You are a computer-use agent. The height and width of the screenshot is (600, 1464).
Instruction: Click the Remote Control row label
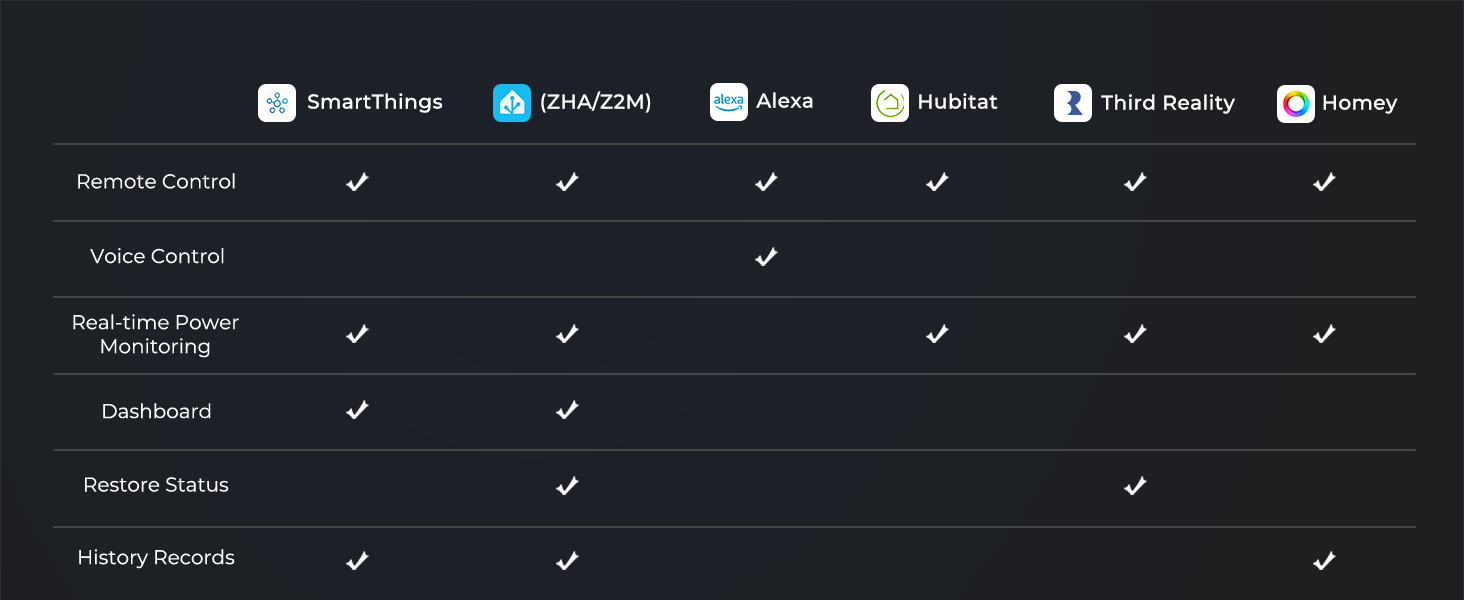click(156, 182)
